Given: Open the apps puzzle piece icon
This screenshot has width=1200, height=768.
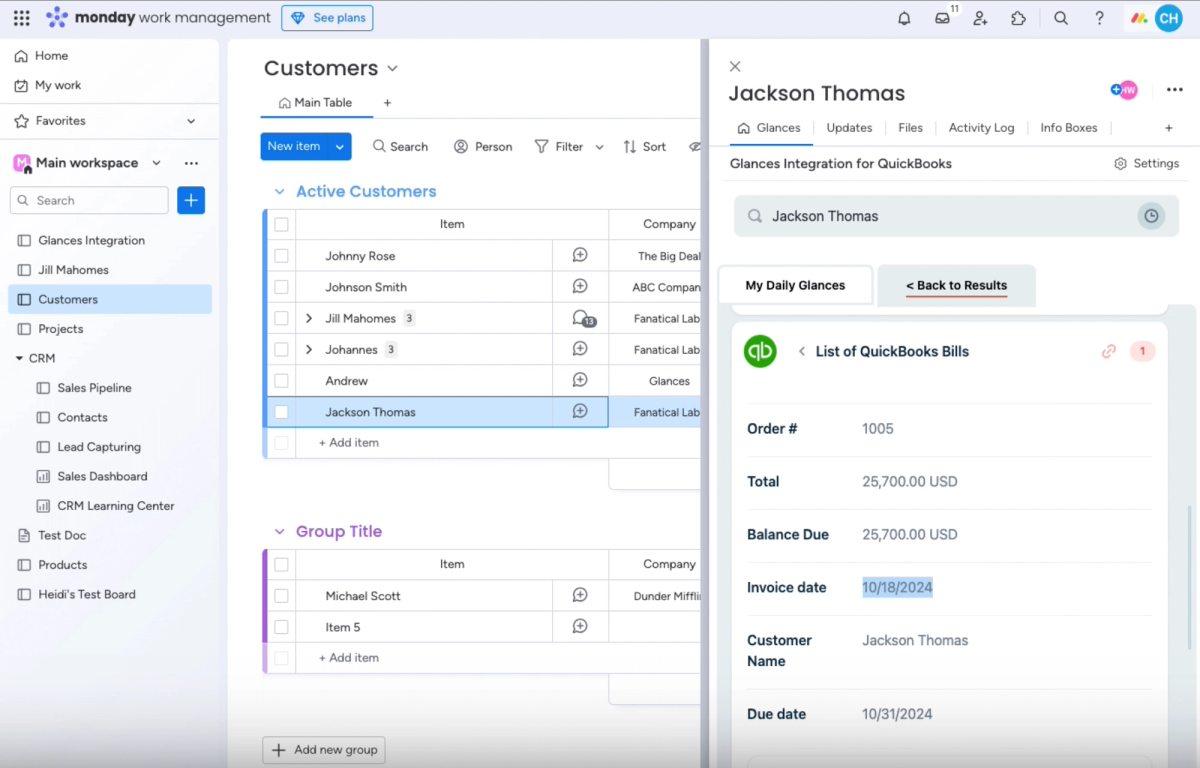Looking at the screenshot, I should pyautogui.click(x=1018, y=18).
